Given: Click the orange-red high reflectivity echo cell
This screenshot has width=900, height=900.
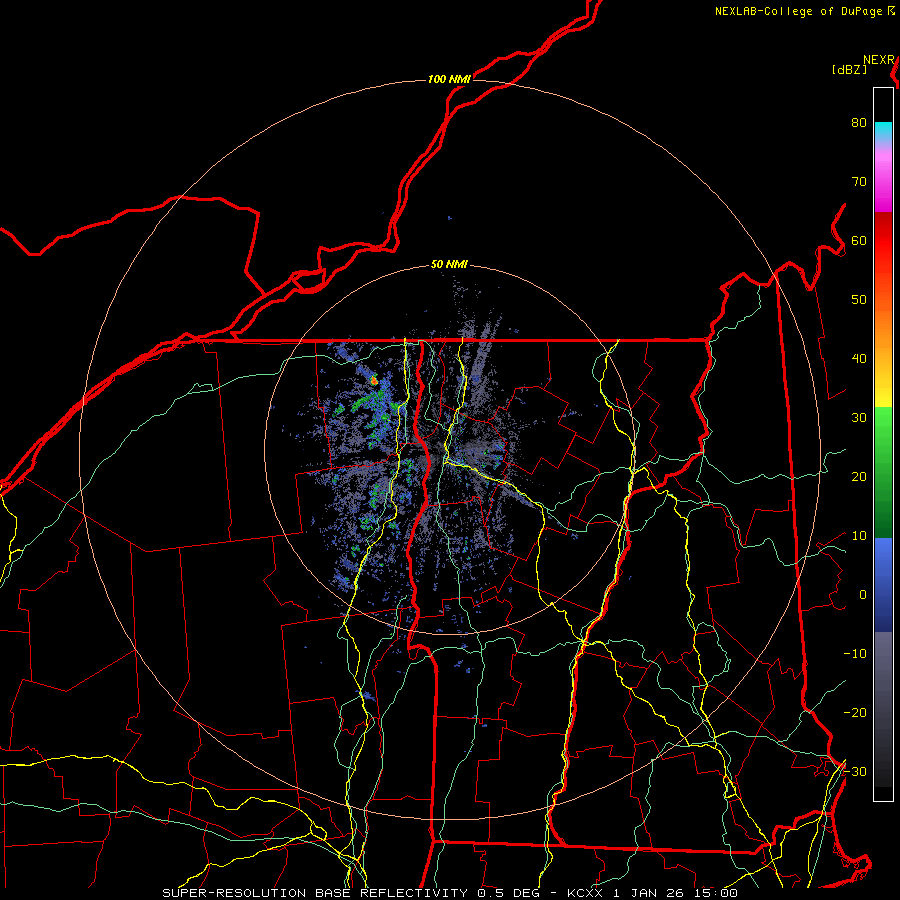Looking at the screenshot, I should point(374,380).
